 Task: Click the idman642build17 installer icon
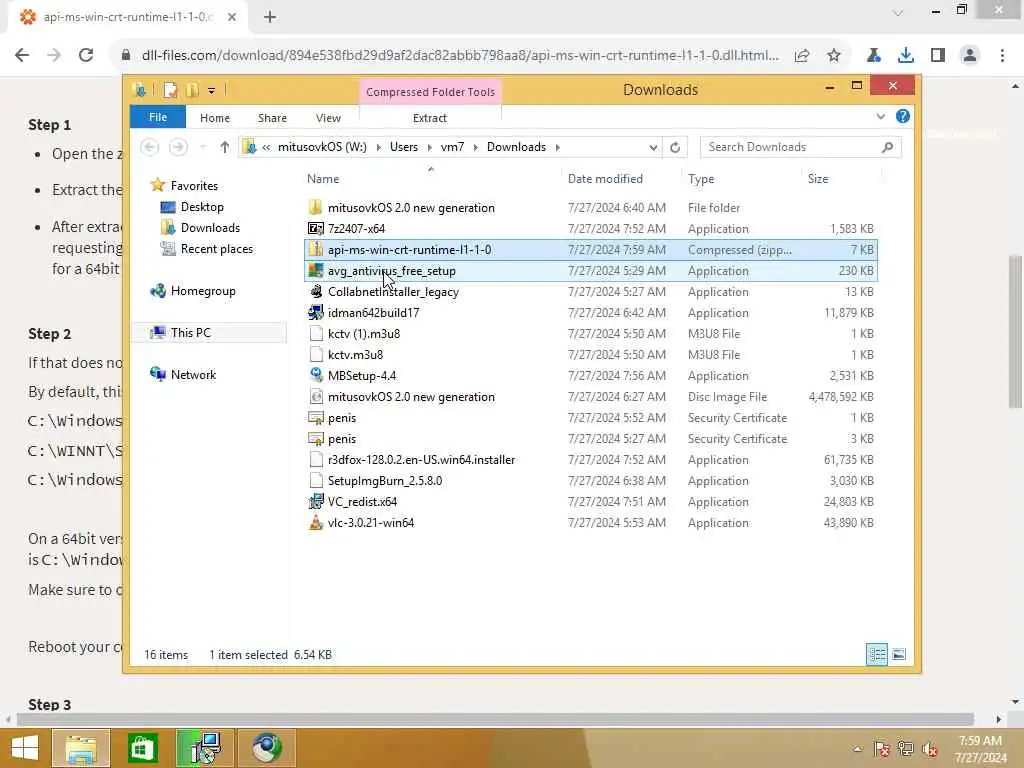[x=316, y=312]
